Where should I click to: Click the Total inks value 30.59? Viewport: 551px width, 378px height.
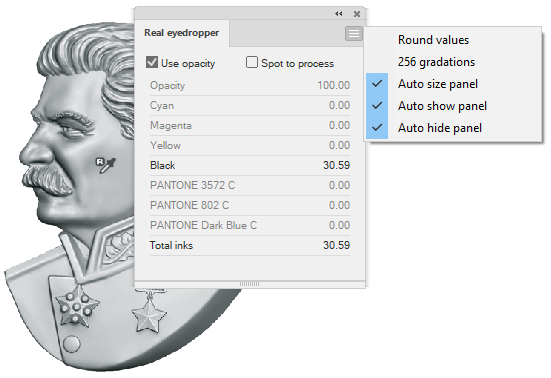[336, 245]
